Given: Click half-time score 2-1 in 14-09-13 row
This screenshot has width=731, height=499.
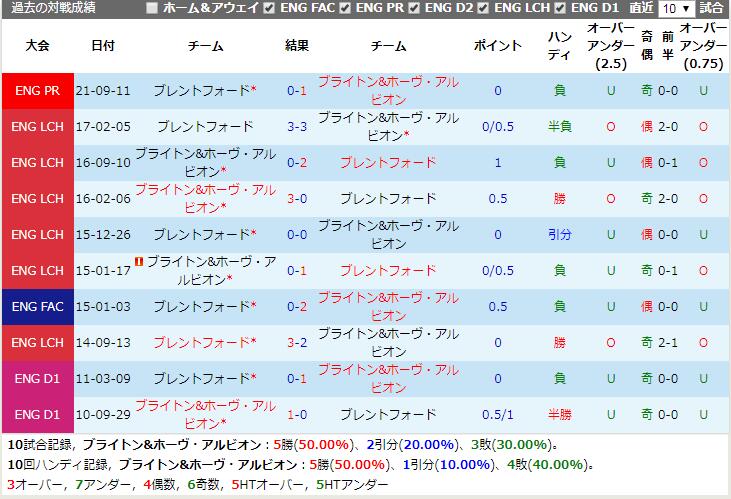Looking at the screenshot, I should tap(668, 343).
